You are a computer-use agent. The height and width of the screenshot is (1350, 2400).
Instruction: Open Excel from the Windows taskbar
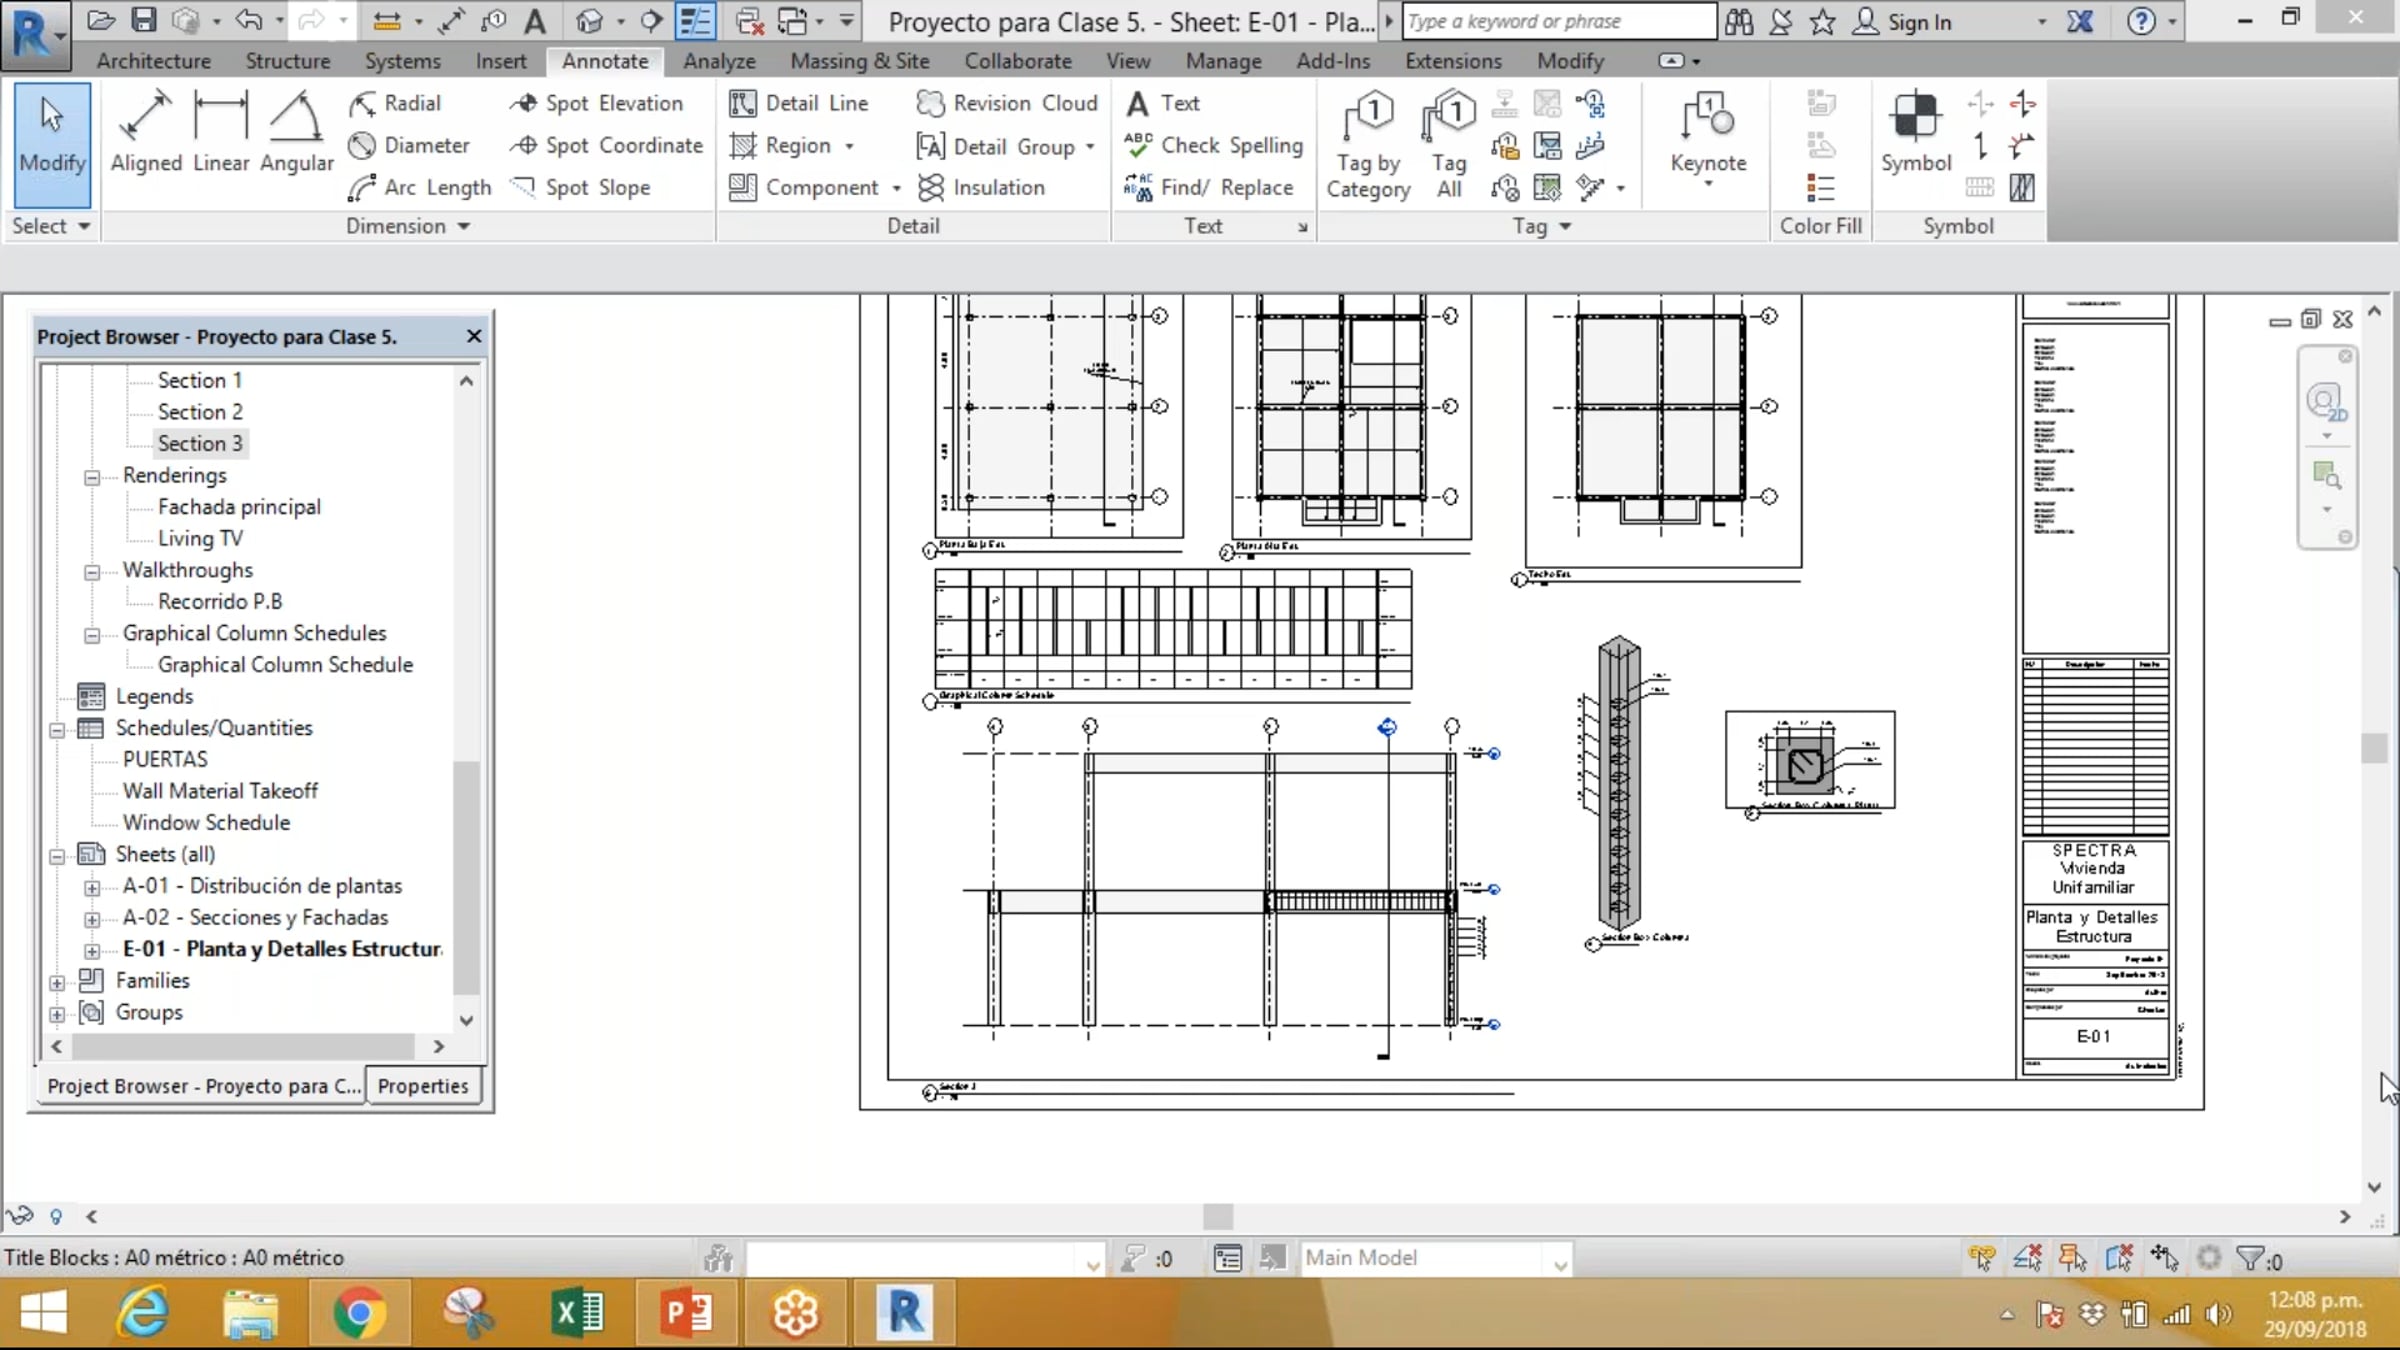point(578,1312)
